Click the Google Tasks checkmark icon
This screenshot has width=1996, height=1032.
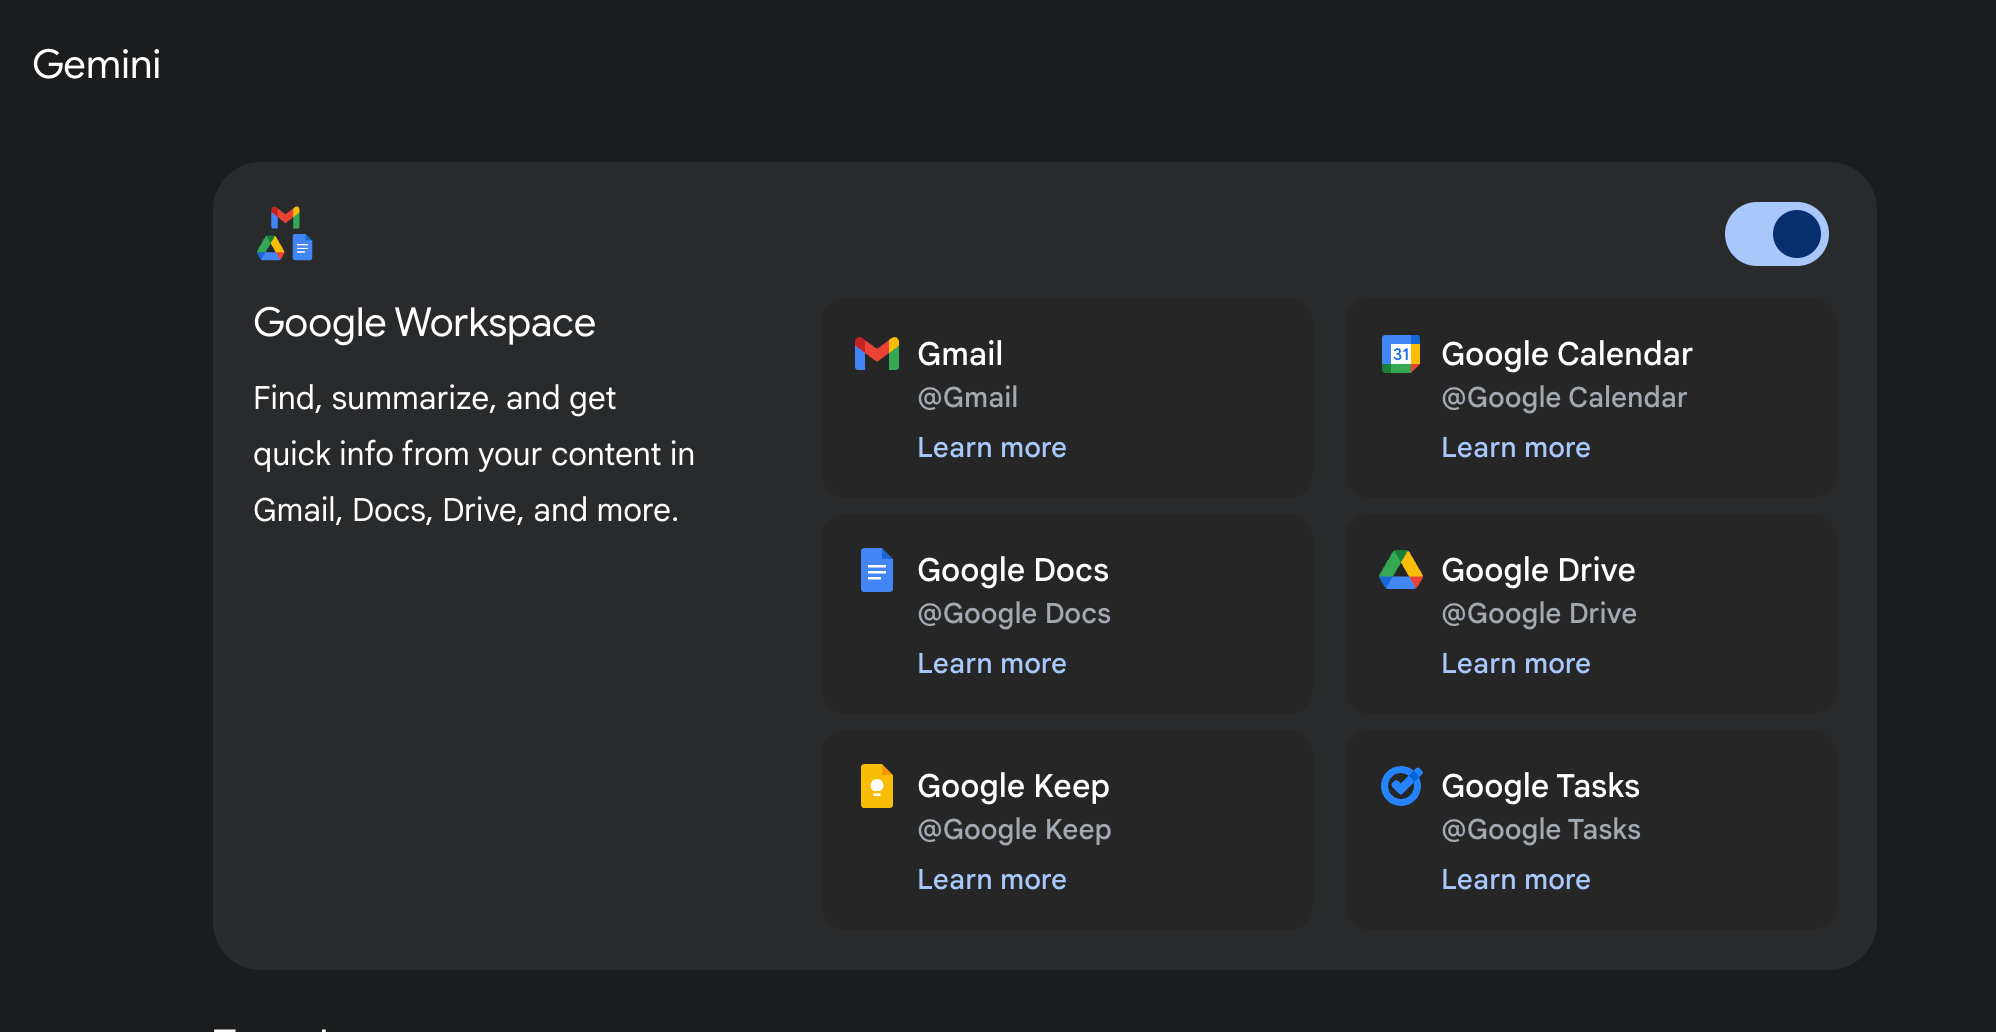1401,786
